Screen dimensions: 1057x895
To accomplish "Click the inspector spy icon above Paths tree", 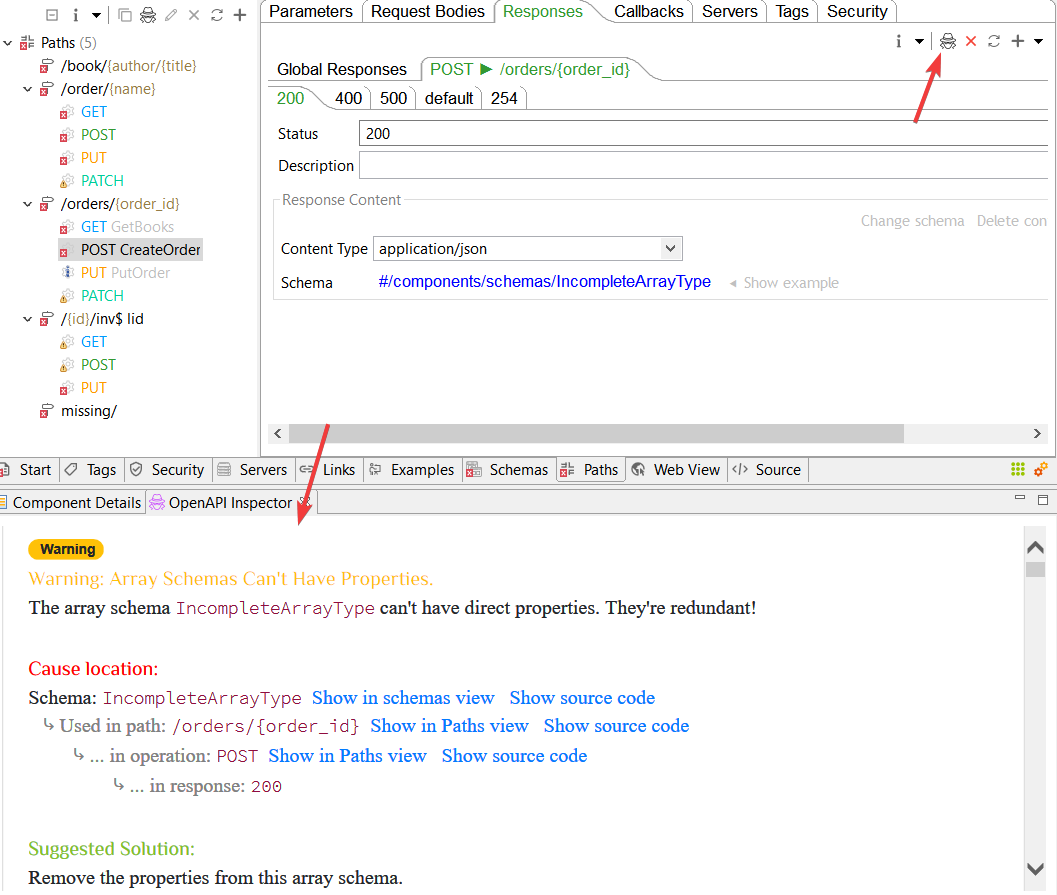I will 147,15.
